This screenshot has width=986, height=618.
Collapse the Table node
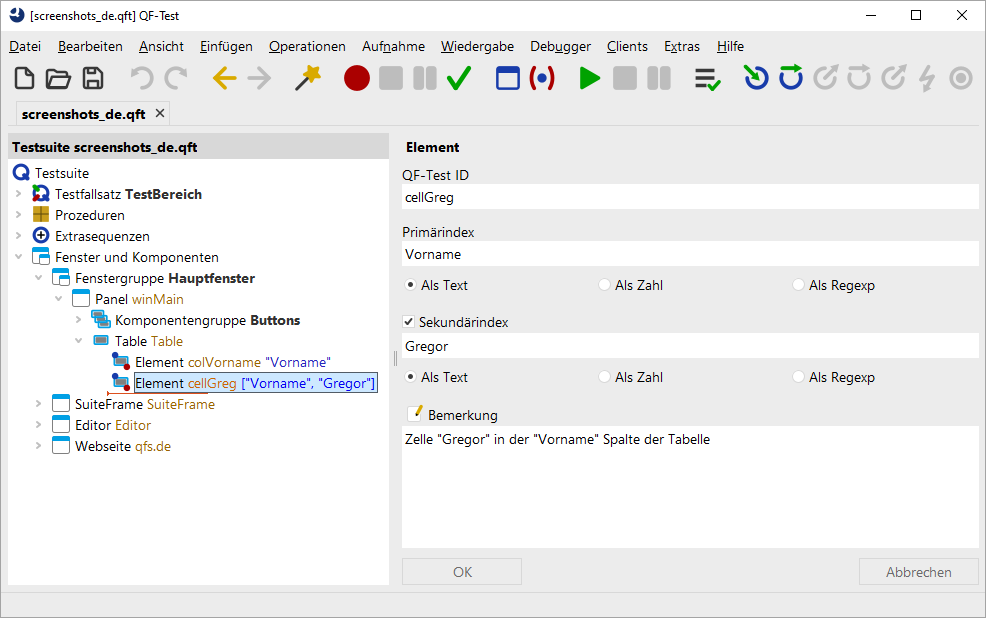(79, 341)
